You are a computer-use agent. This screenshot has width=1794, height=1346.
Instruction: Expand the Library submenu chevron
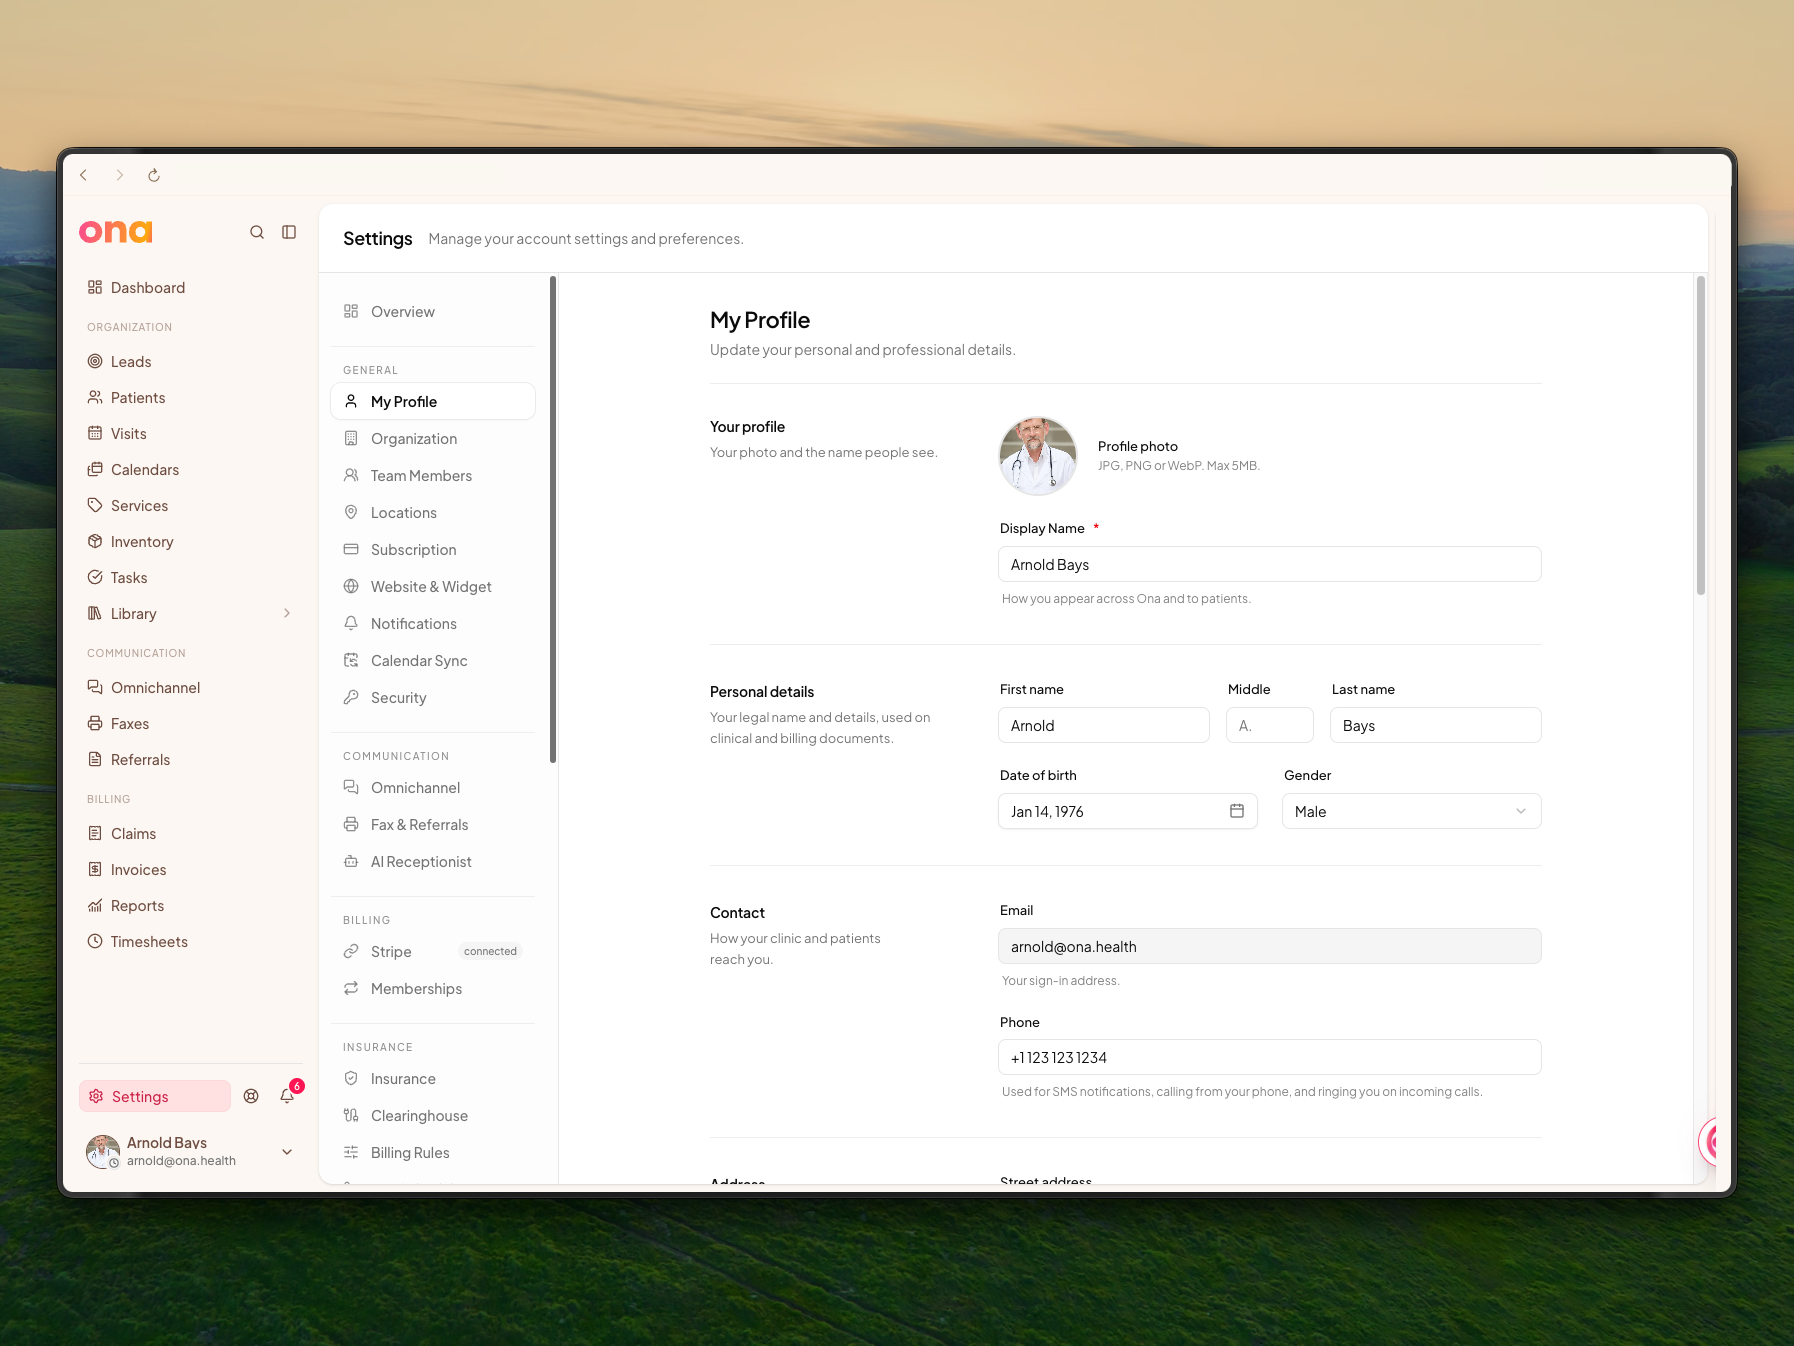(287, 613)
